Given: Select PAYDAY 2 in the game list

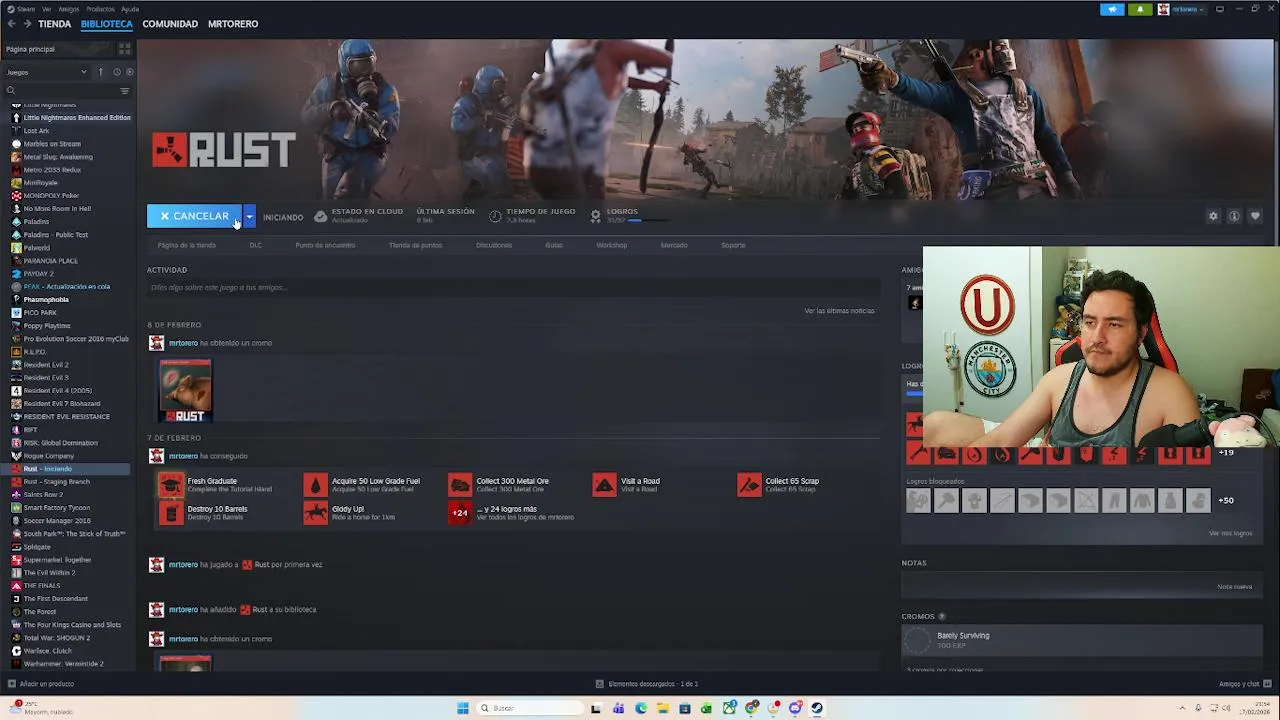Looking at the screenshot, I should tap(38, 273).
